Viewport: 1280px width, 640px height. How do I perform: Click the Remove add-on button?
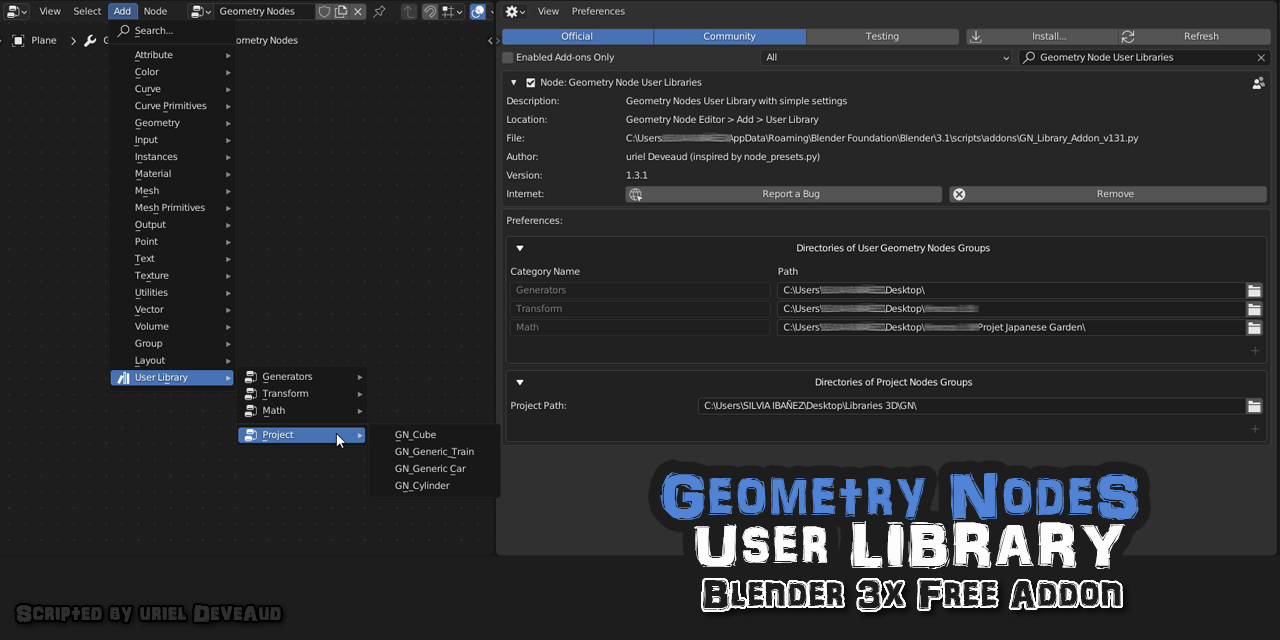[1108, 194]
